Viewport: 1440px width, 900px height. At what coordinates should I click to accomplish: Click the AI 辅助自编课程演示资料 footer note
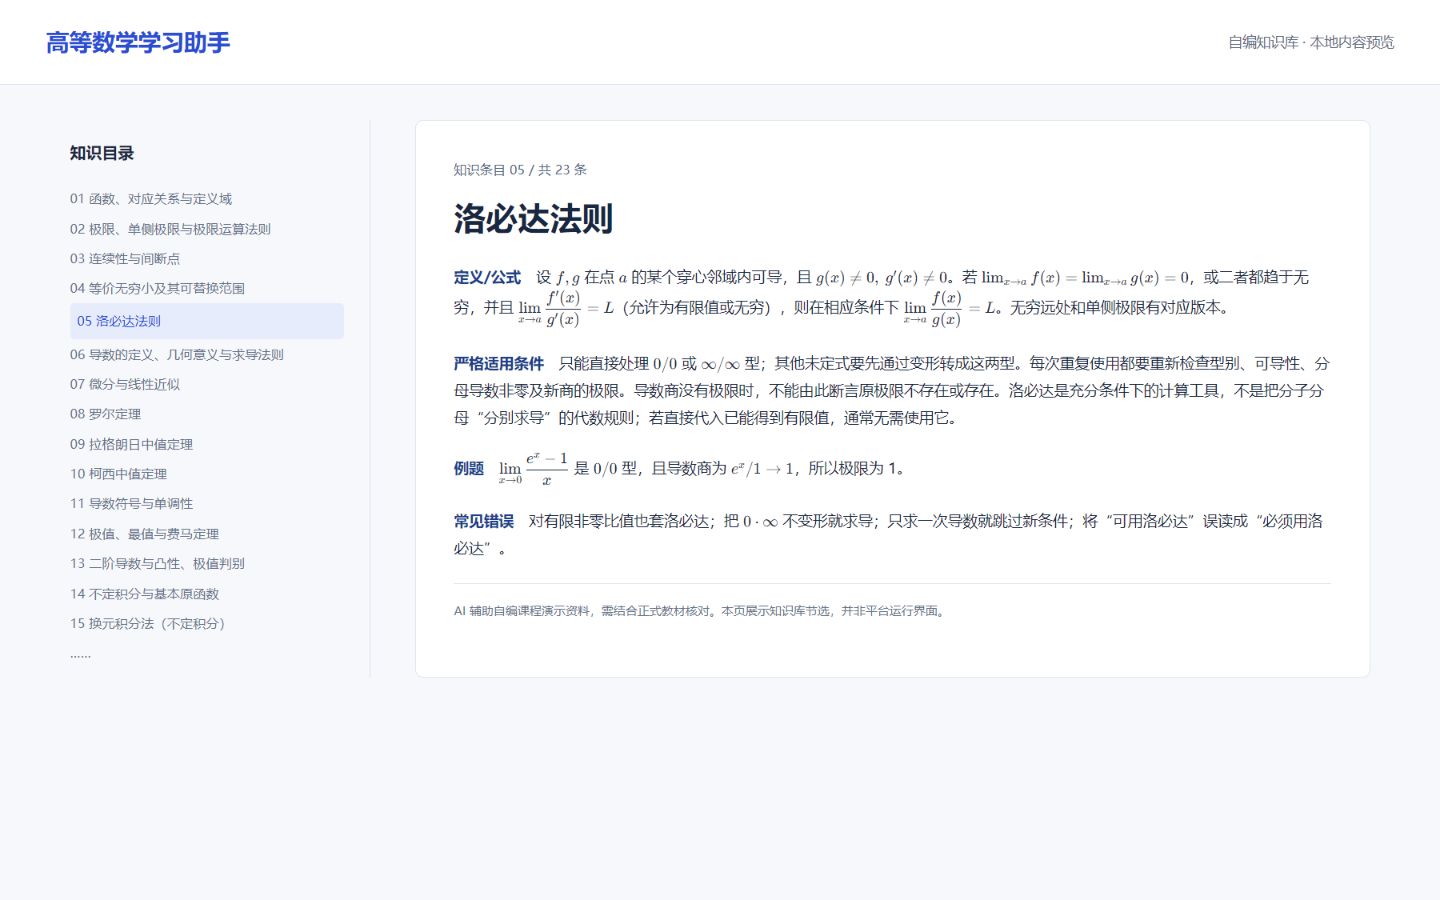pyautogui.click(x=700, y=611)
